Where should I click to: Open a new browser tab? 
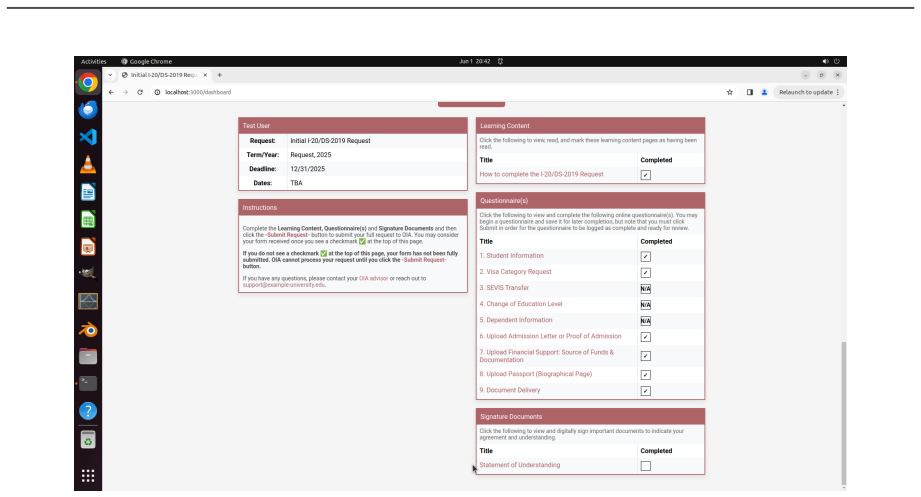(220, 75)
